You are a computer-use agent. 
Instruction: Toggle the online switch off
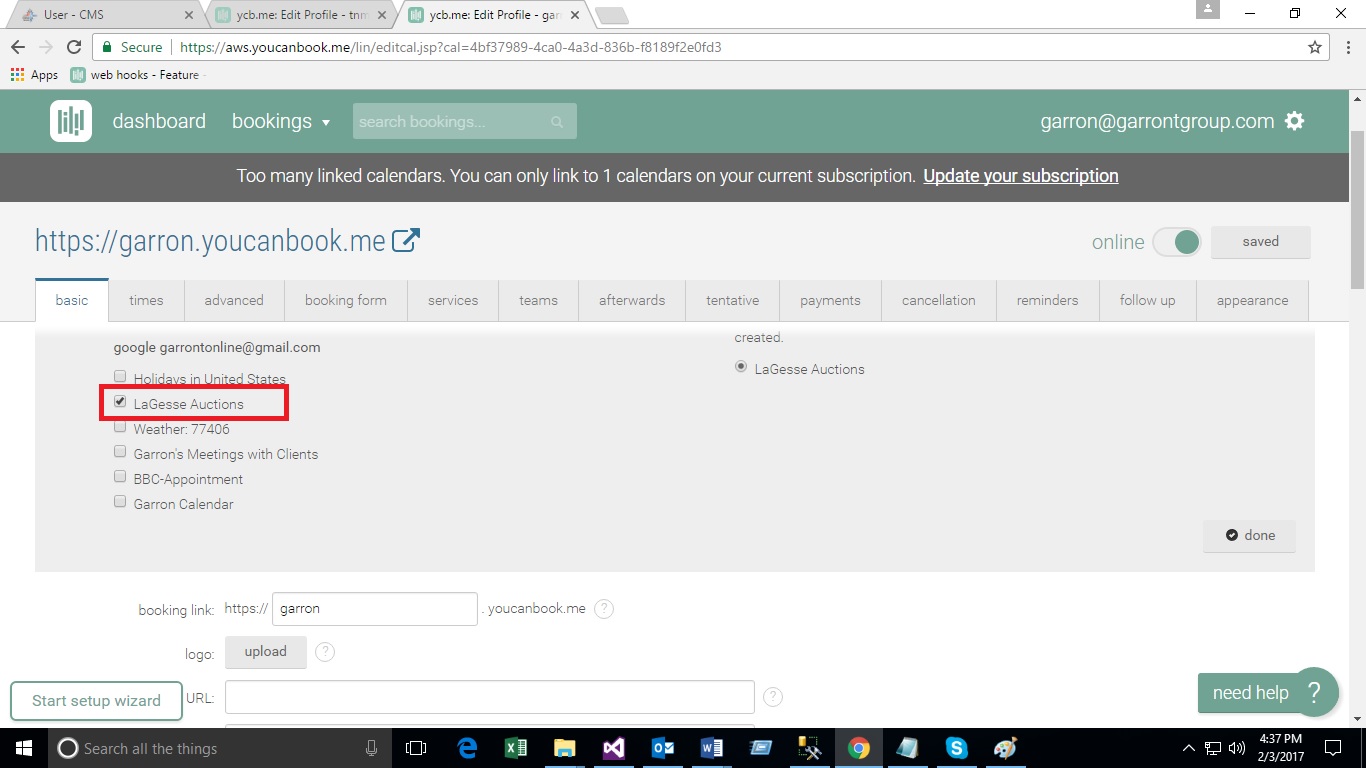click(x=1176, y=242)
